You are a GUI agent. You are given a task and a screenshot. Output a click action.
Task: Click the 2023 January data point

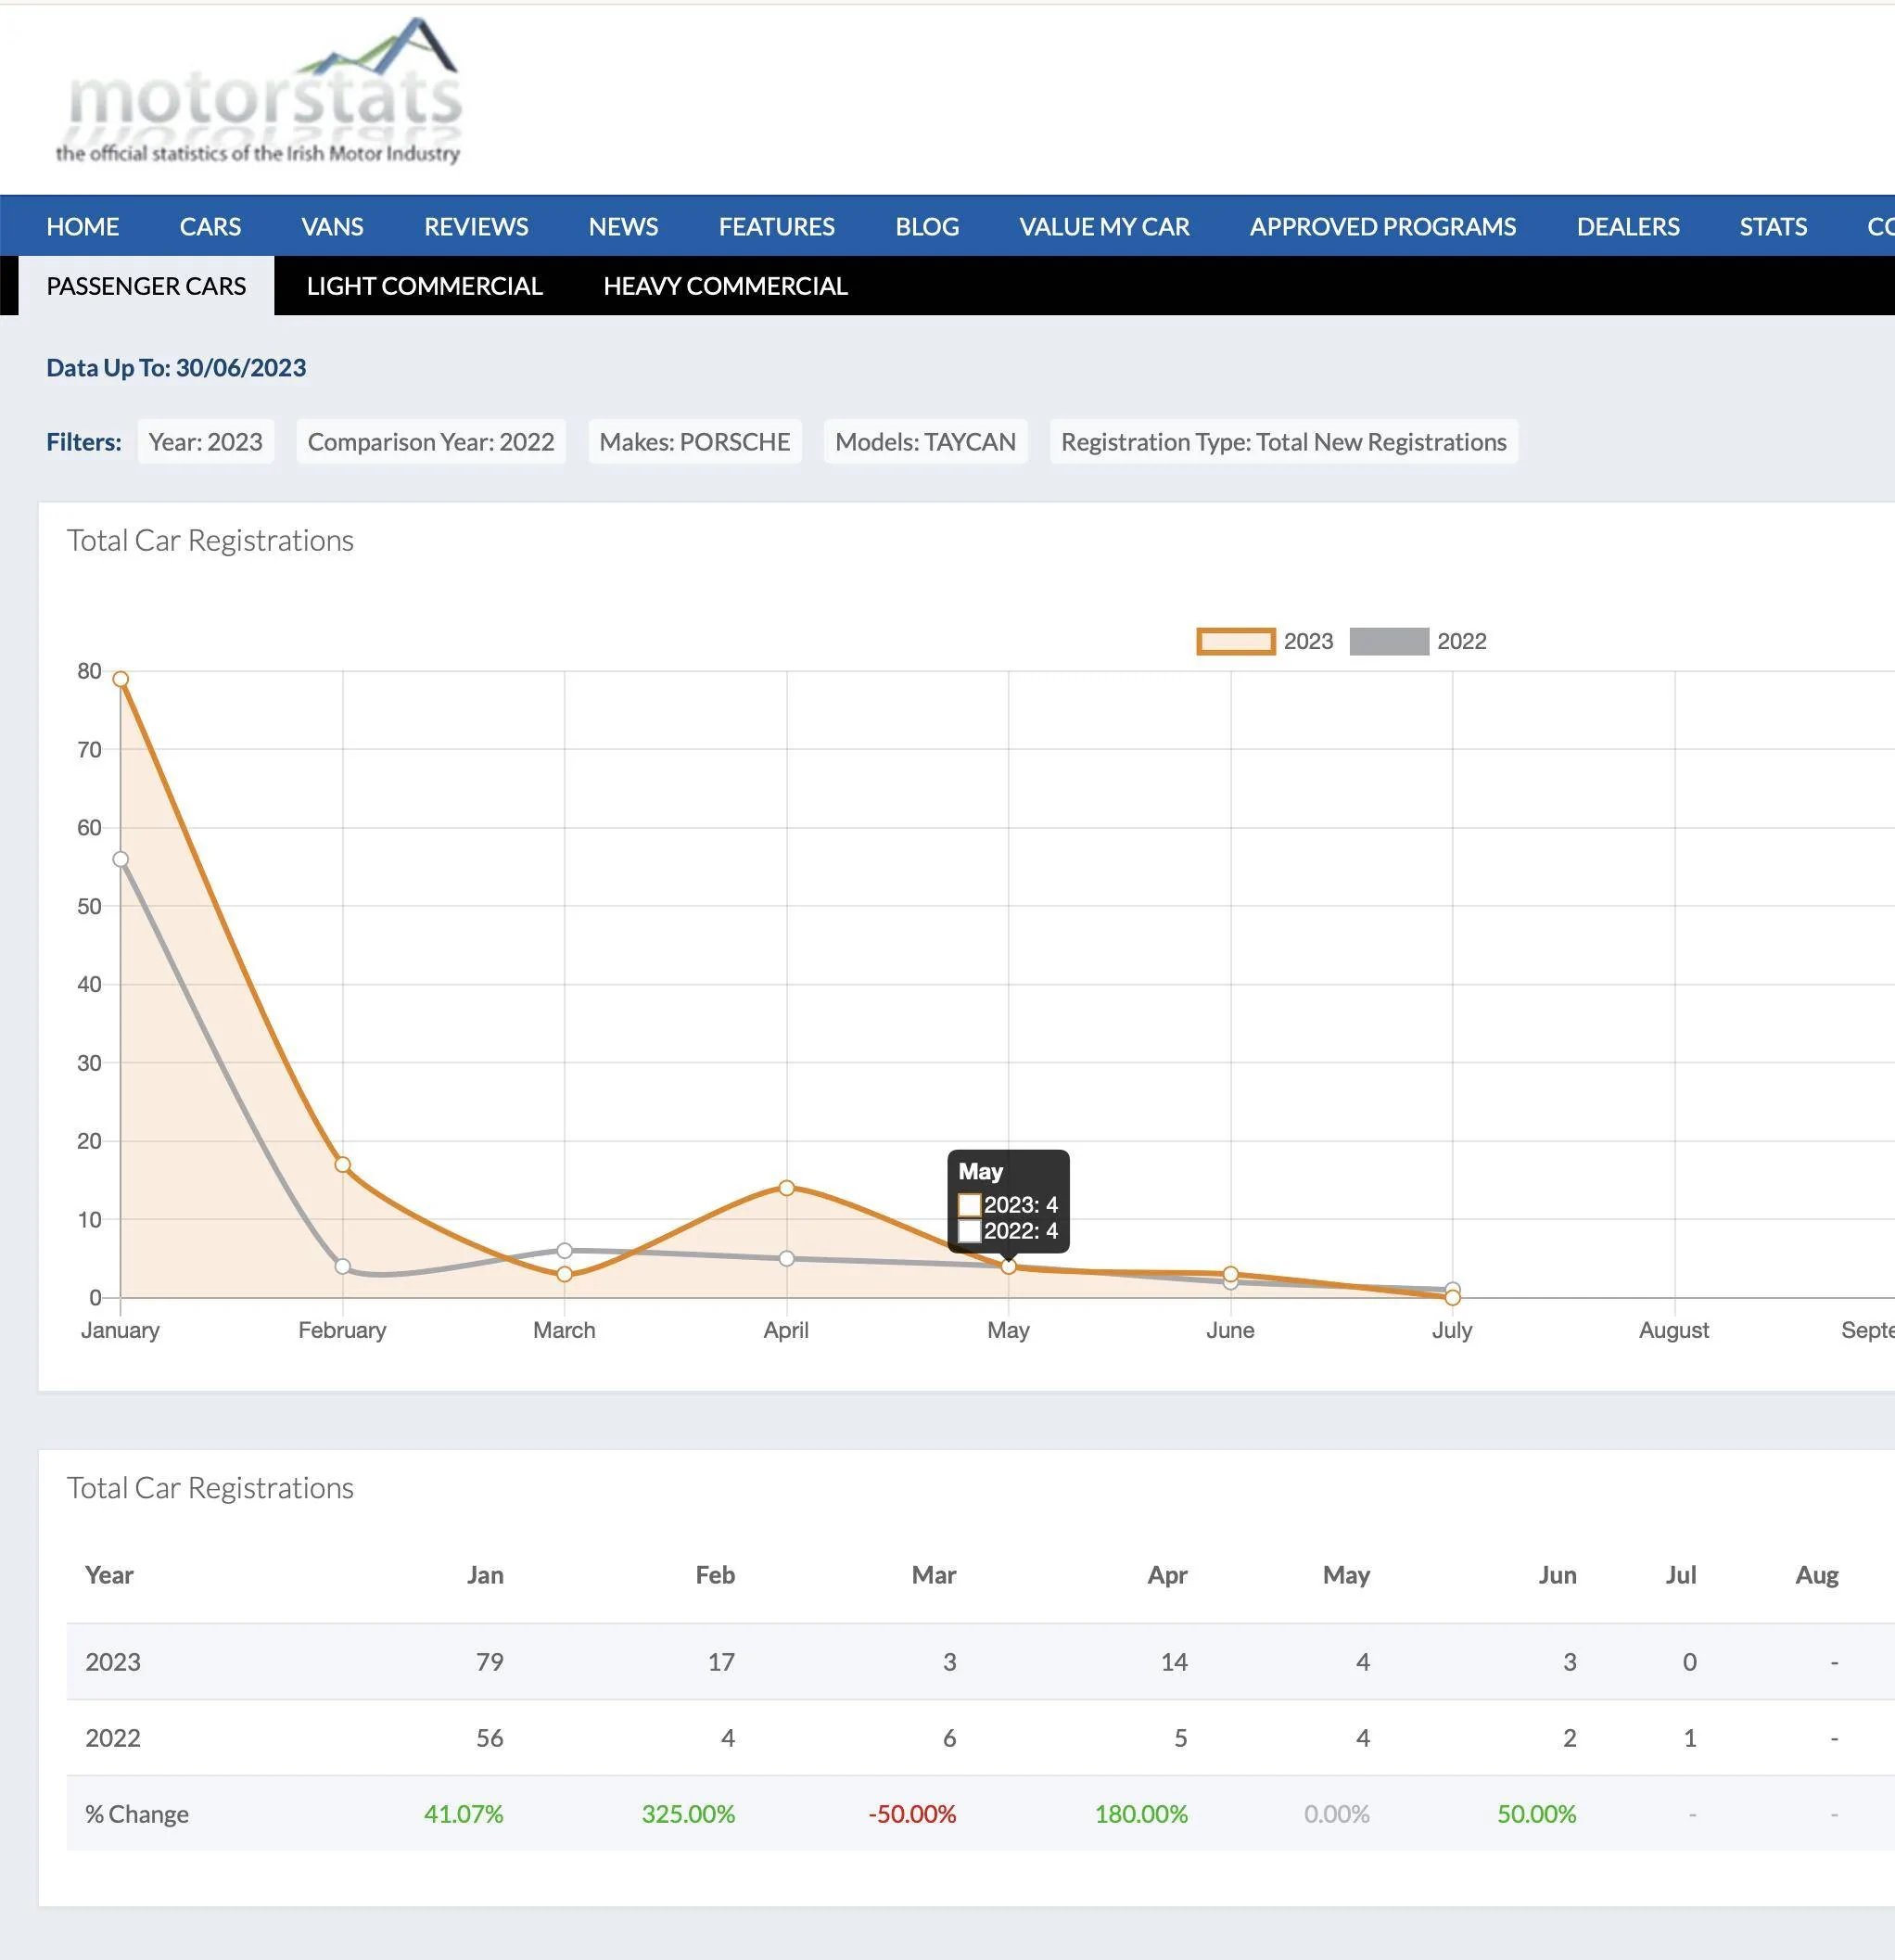(121, 679)
